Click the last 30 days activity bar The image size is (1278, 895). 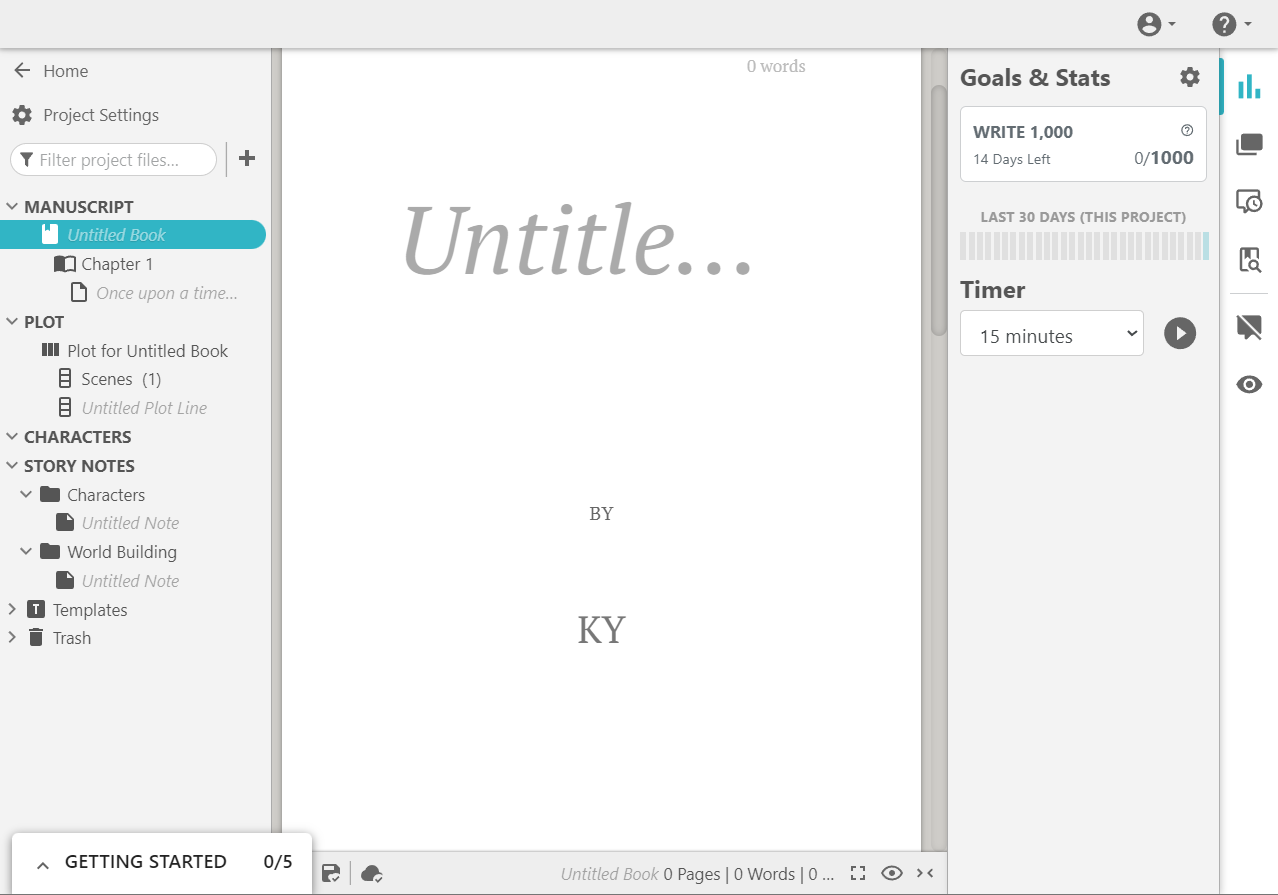click(x=1083, y=246)
